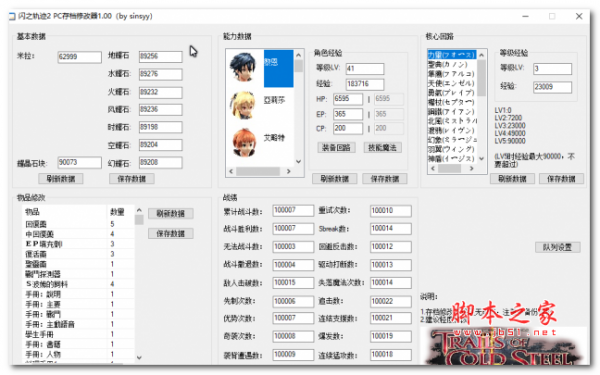The width and height of the screenshot is (600, 375).
Task: Select 力量(フォース) in the core circuit list
Action: click(452, 55)
